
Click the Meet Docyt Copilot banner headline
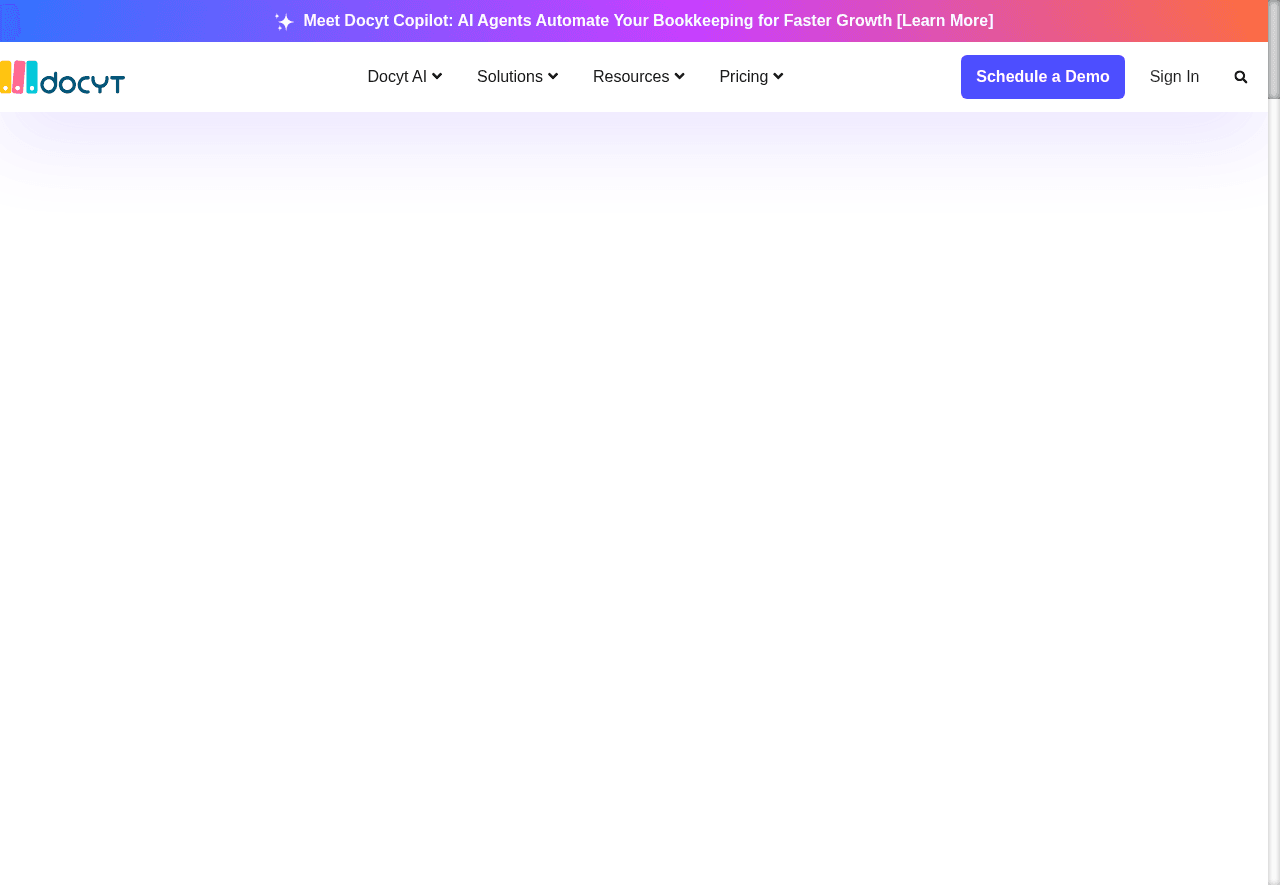click(597, 21)
